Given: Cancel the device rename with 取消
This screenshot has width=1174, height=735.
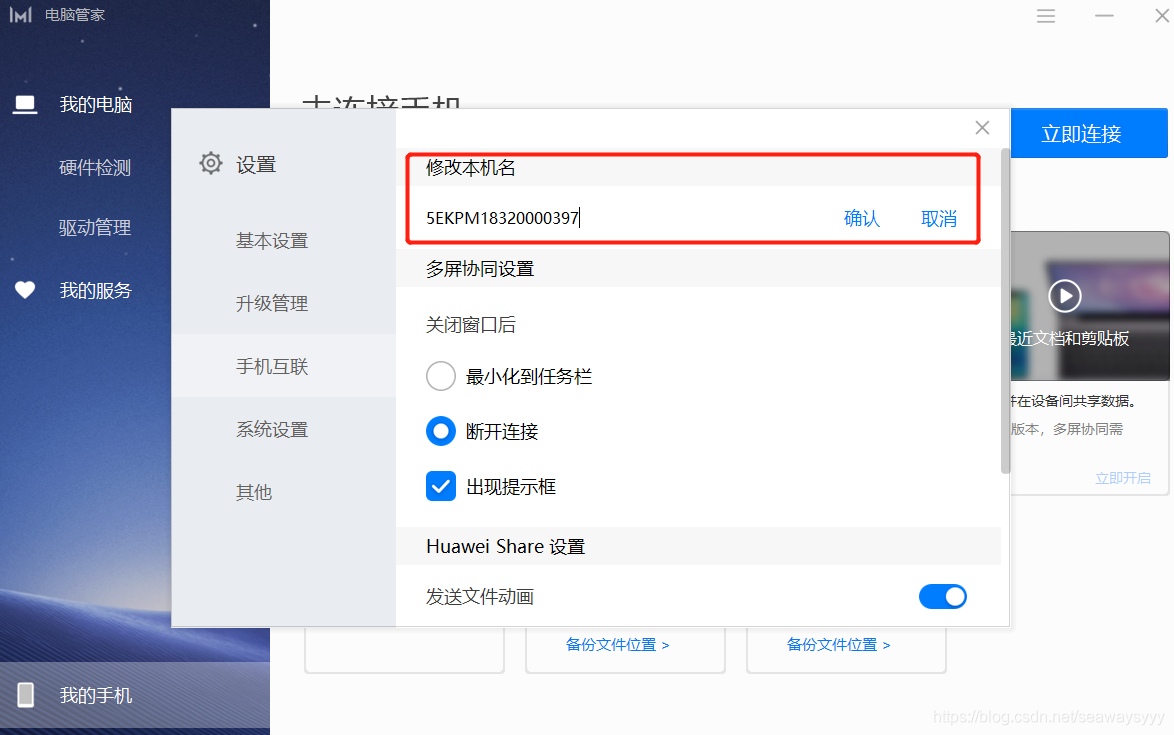Looking at the screenshot, I should (939, 219).
